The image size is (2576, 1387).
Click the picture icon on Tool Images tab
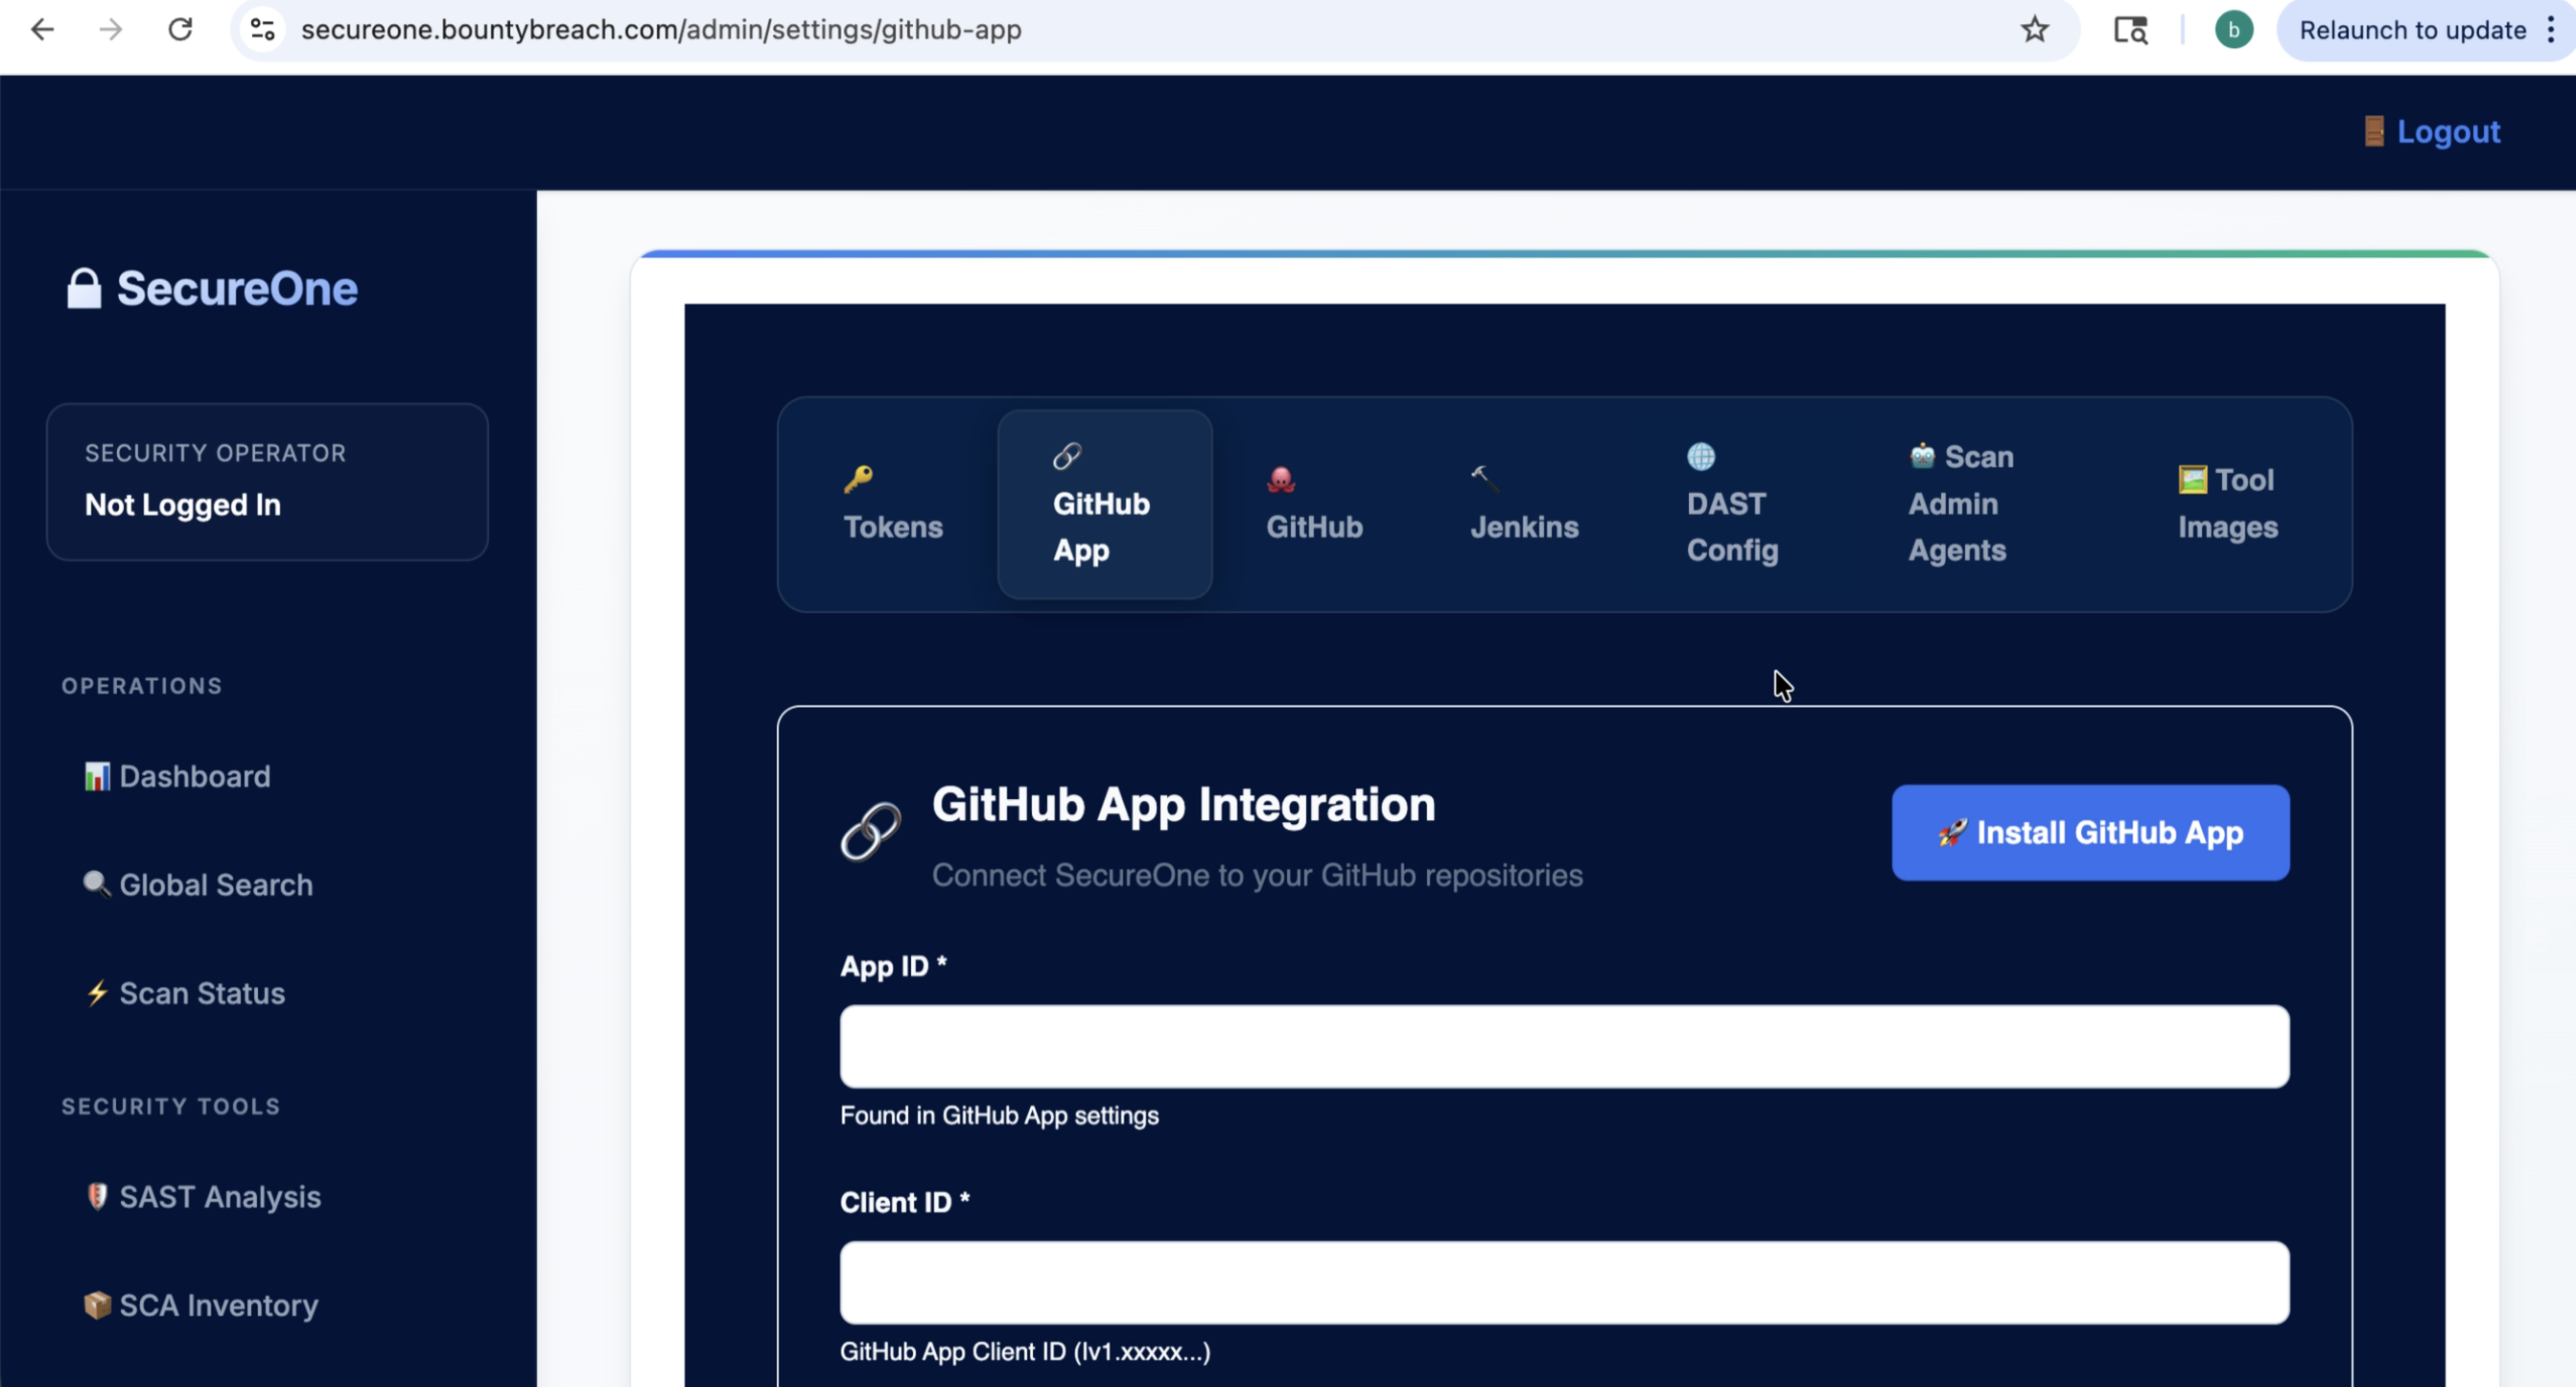(2192, 479)
